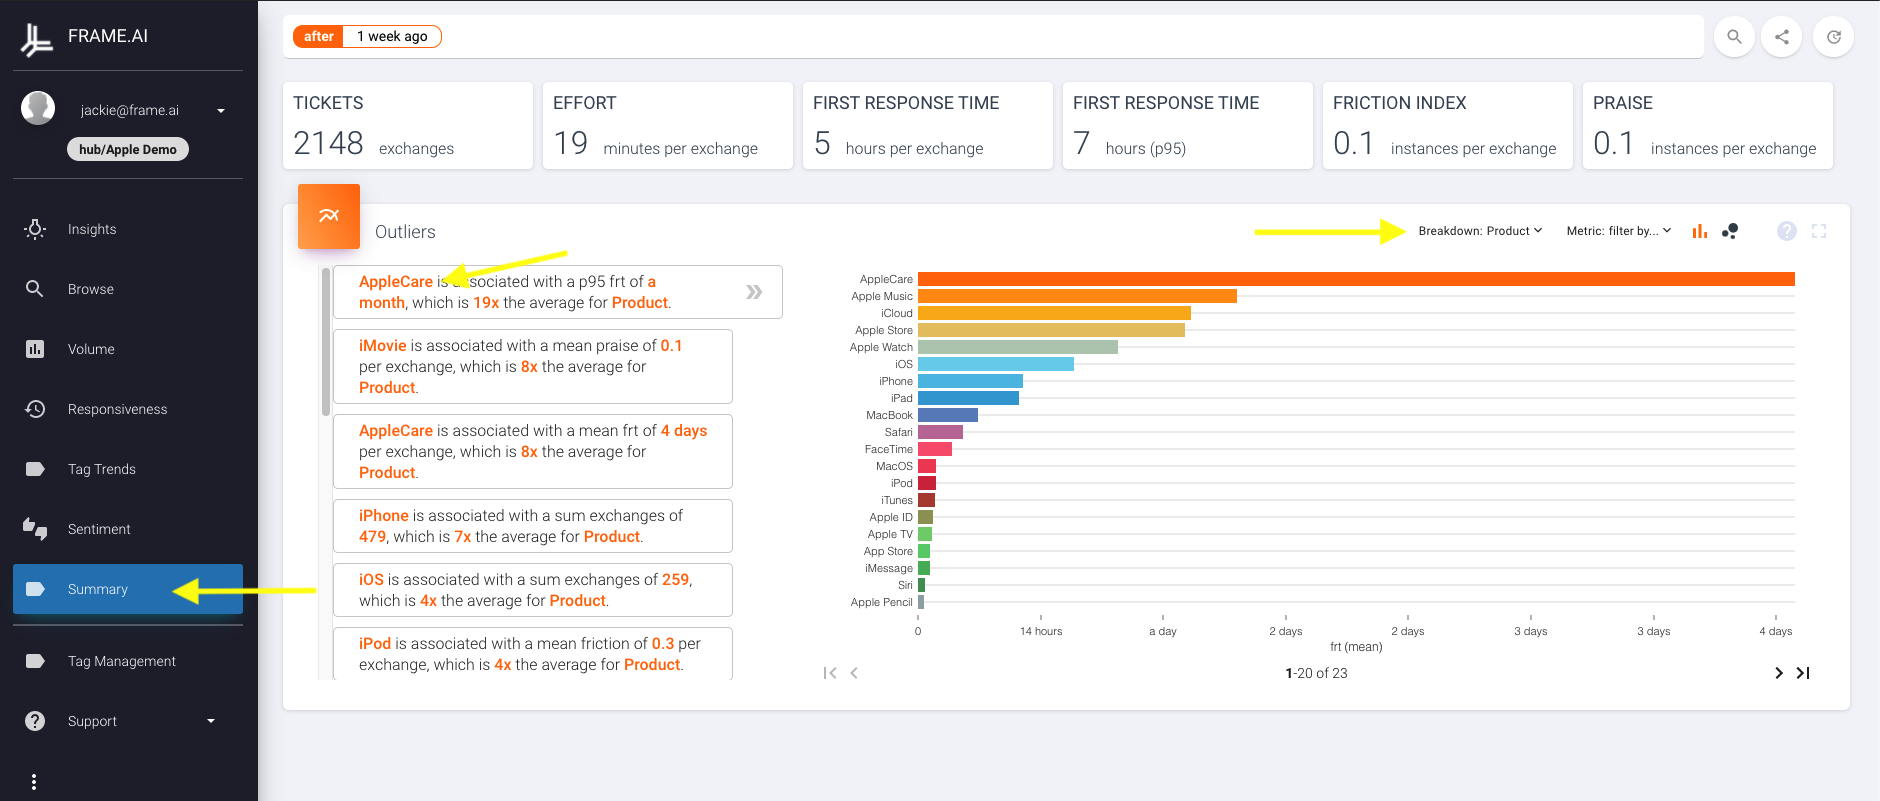Jump to last chart page
This screenshot has width=1880, height=801.
1803,673
